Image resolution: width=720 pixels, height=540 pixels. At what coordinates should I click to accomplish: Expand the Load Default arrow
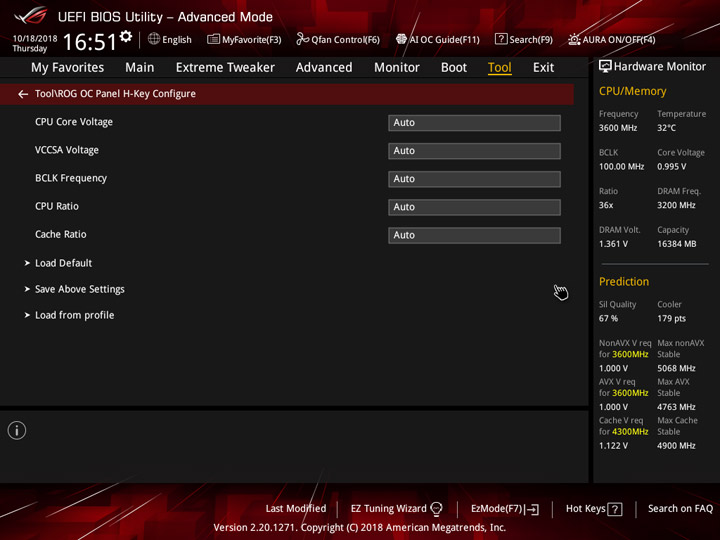[x=27, y=263]
